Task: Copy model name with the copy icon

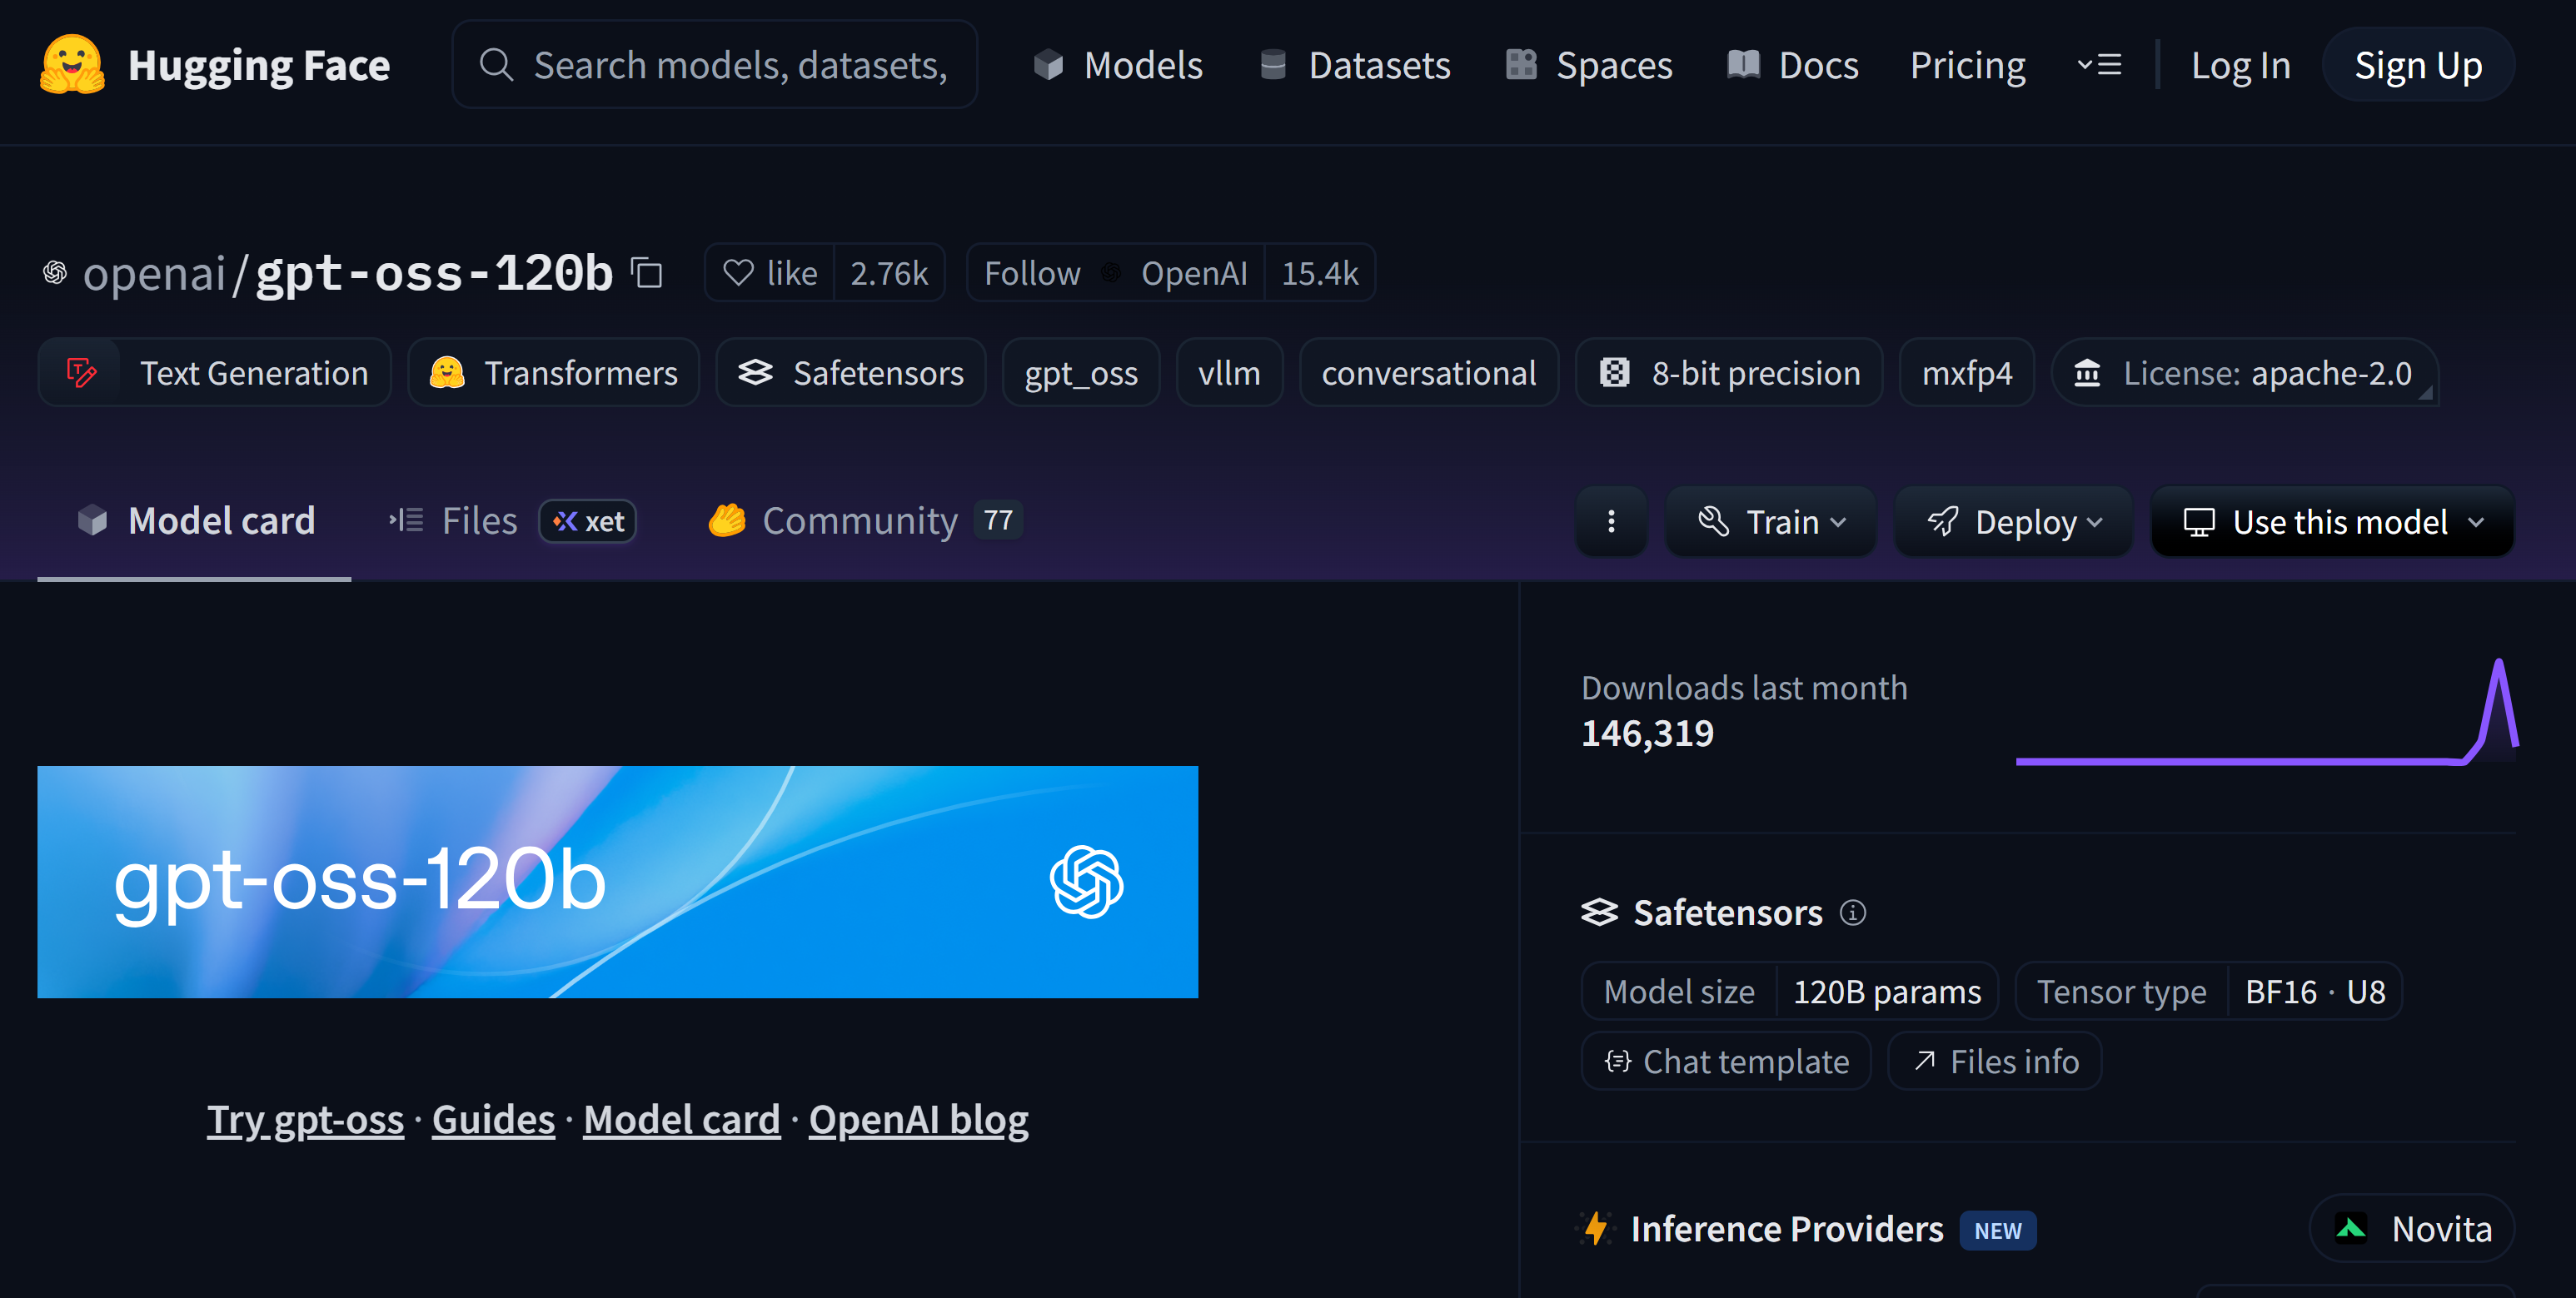Action: [647, 273]
